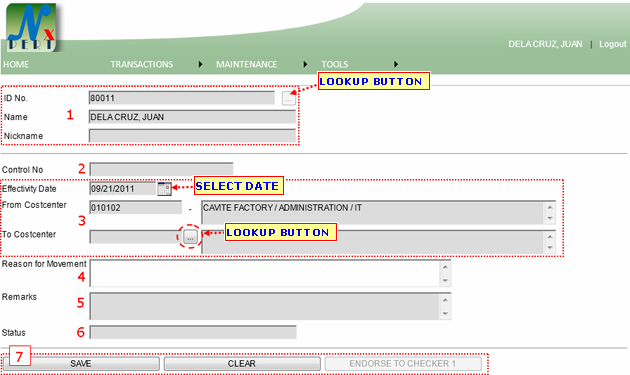
Task: Click inside the Reason for Movement text area
Action: 265,273
